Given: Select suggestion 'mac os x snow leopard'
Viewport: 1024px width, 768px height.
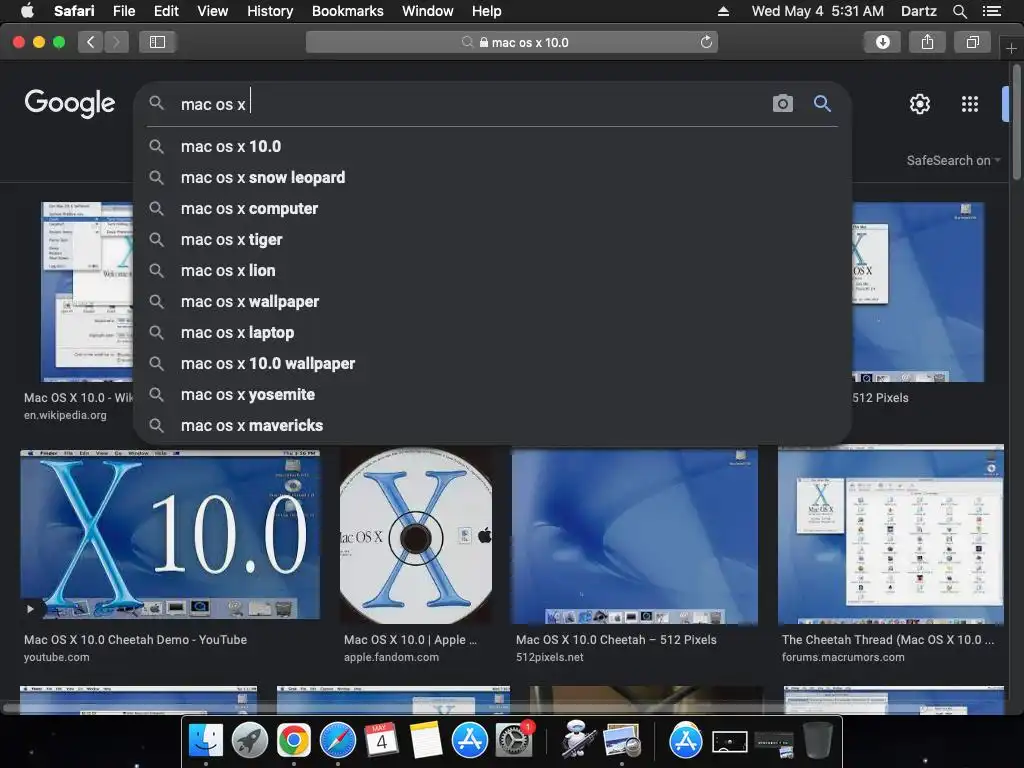Looking at the screenshot, I should pyautogui.click(x=492, y=178).
